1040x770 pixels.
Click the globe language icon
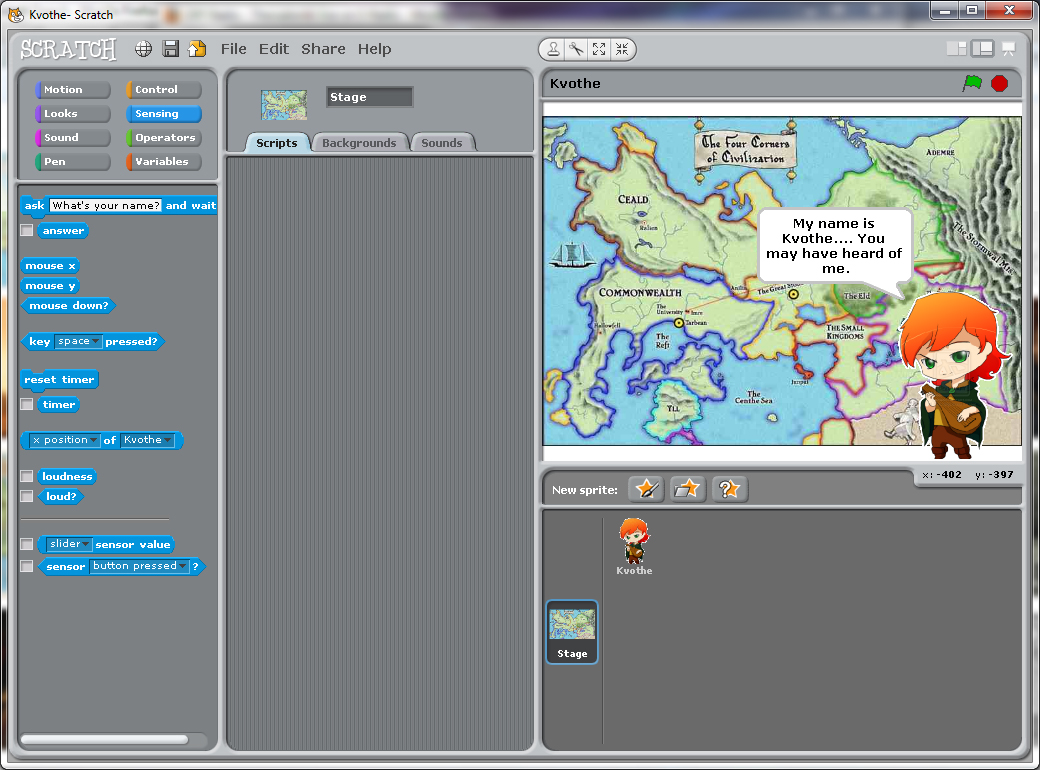[x=143, y=48]
